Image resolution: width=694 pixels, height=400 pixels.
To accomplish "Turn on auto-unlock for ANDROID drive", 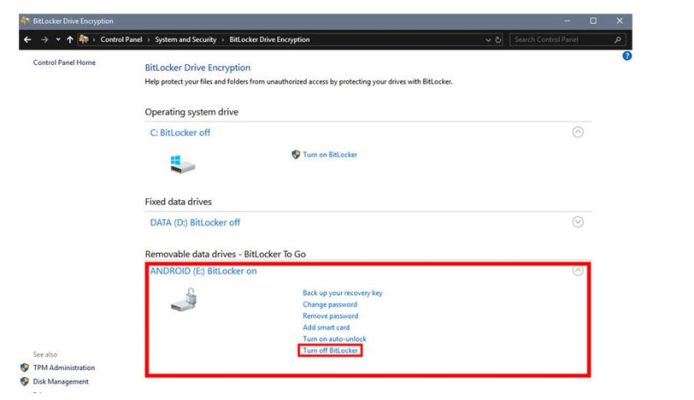I will pyautogui.click(x=335, y=339).
